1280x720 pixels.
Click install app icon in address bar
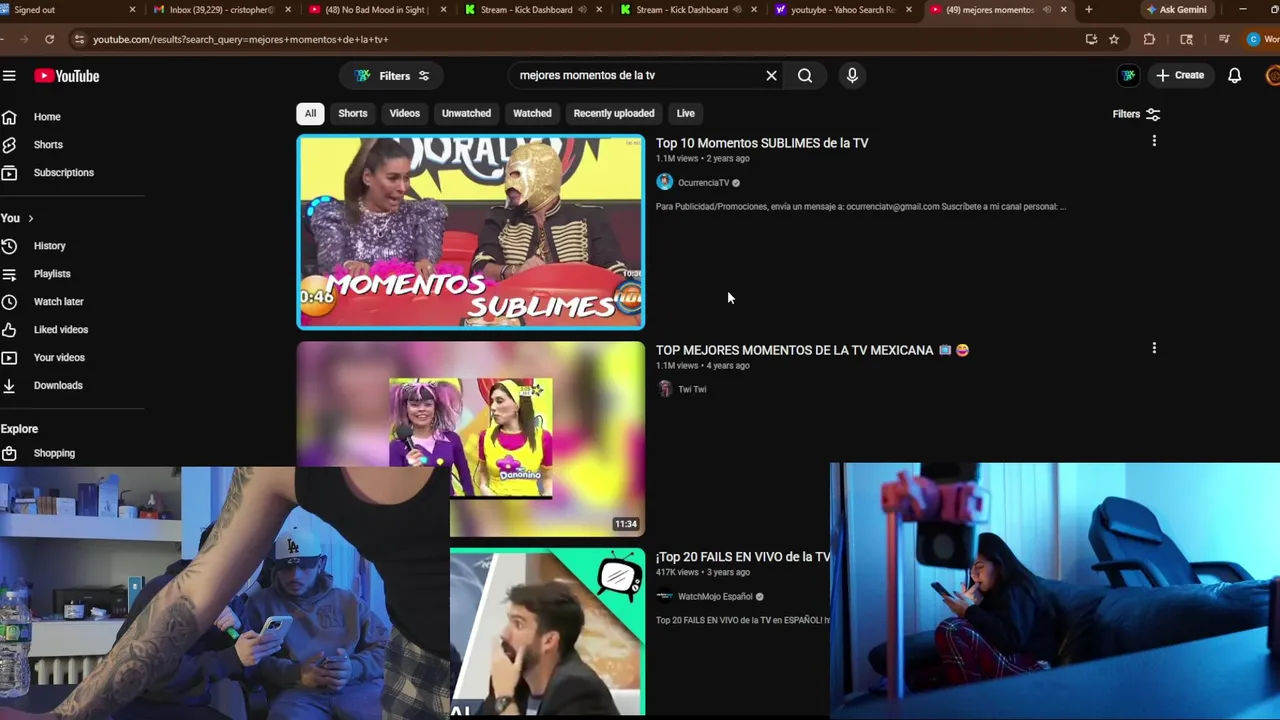1091,39
